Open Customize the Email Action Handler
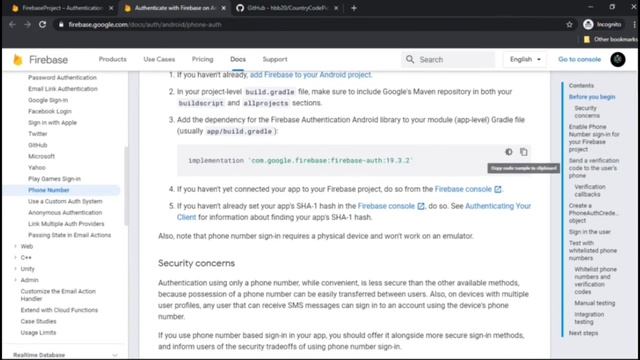The image size is (640, 360). [58, 295]
